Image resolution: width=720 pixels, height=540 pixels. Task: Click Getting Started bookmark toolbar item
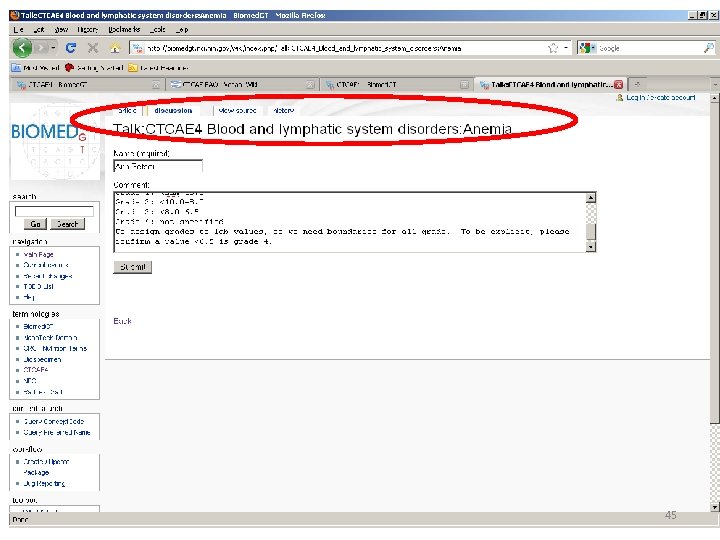click(94, 68)
